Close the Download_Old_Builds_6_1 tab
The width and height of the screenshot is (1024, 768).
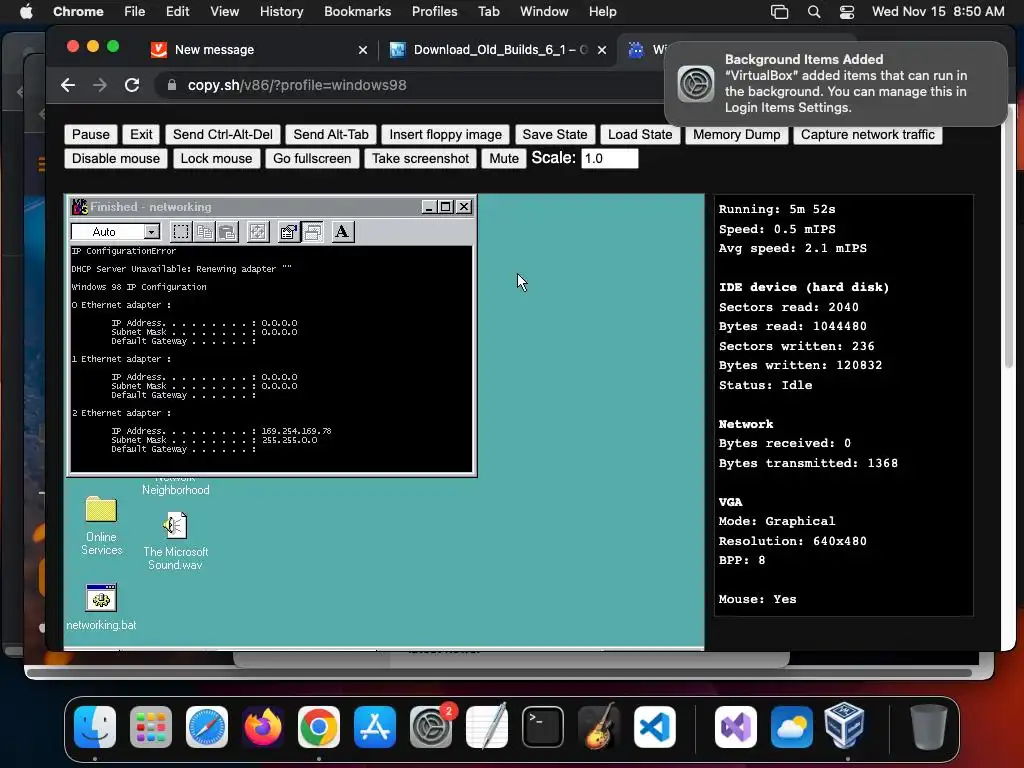(x=601, y=50)
